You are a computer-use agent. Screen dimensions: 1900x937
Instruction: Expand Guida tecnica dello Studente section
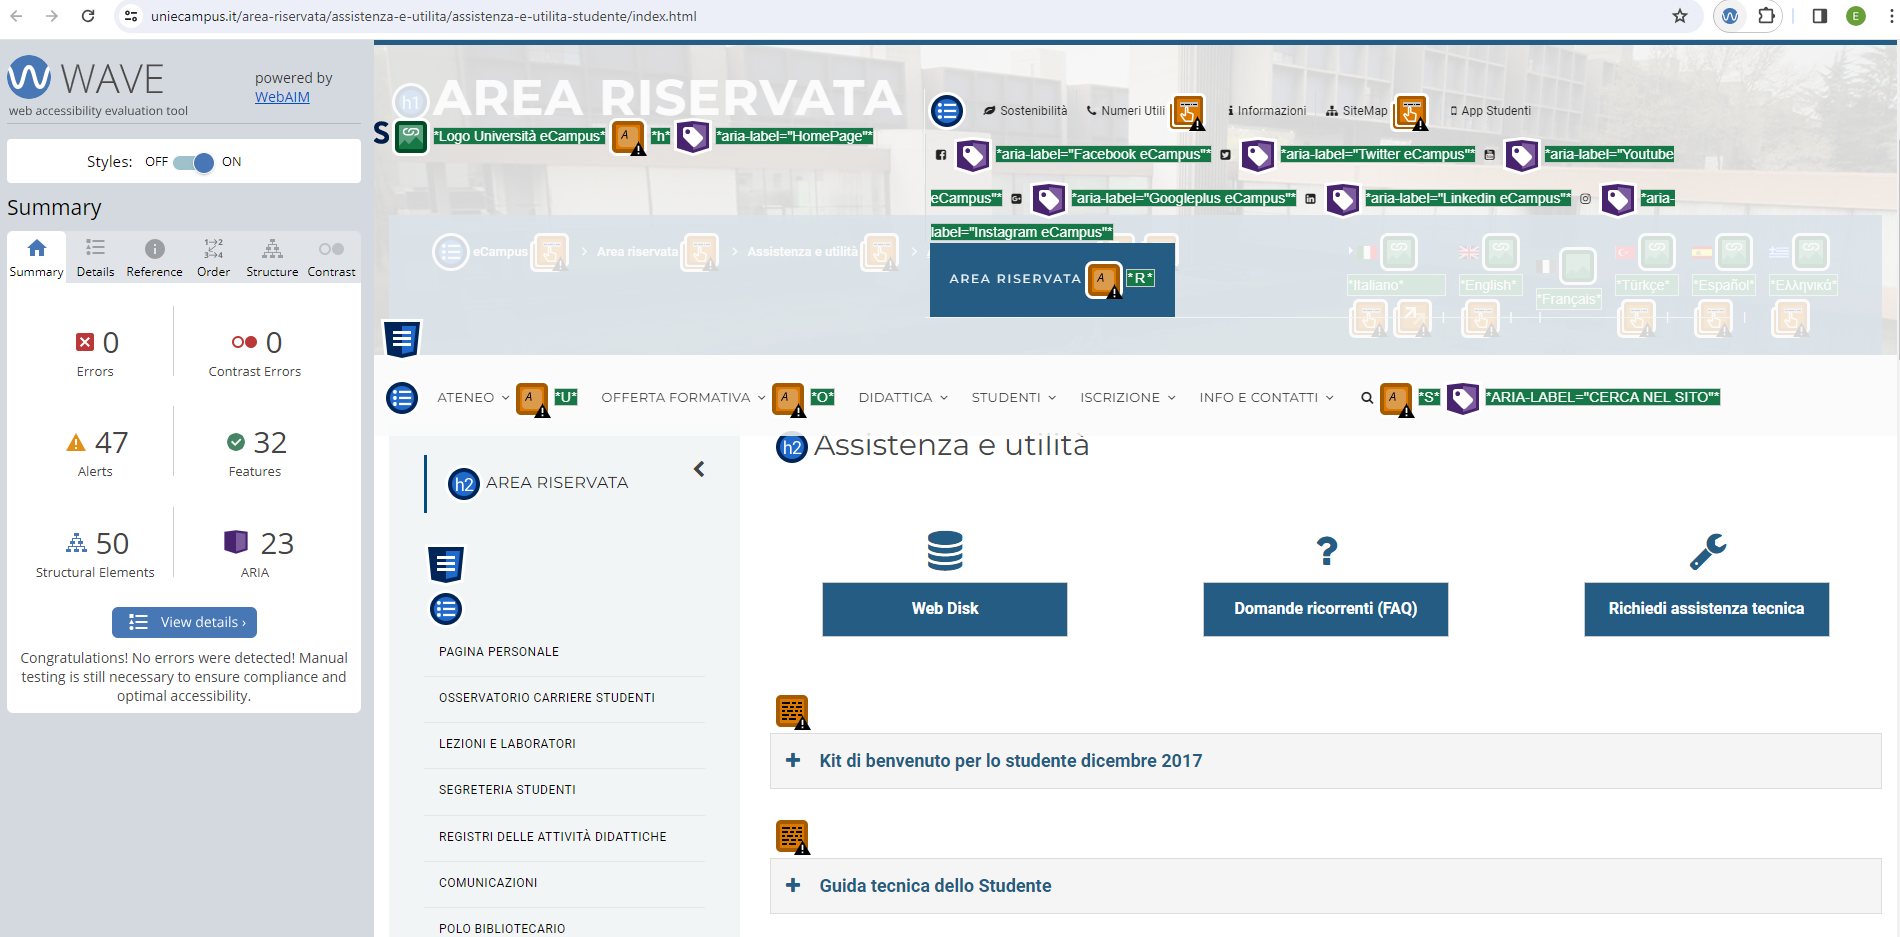pyautogui.click(x=1325, y=886)
